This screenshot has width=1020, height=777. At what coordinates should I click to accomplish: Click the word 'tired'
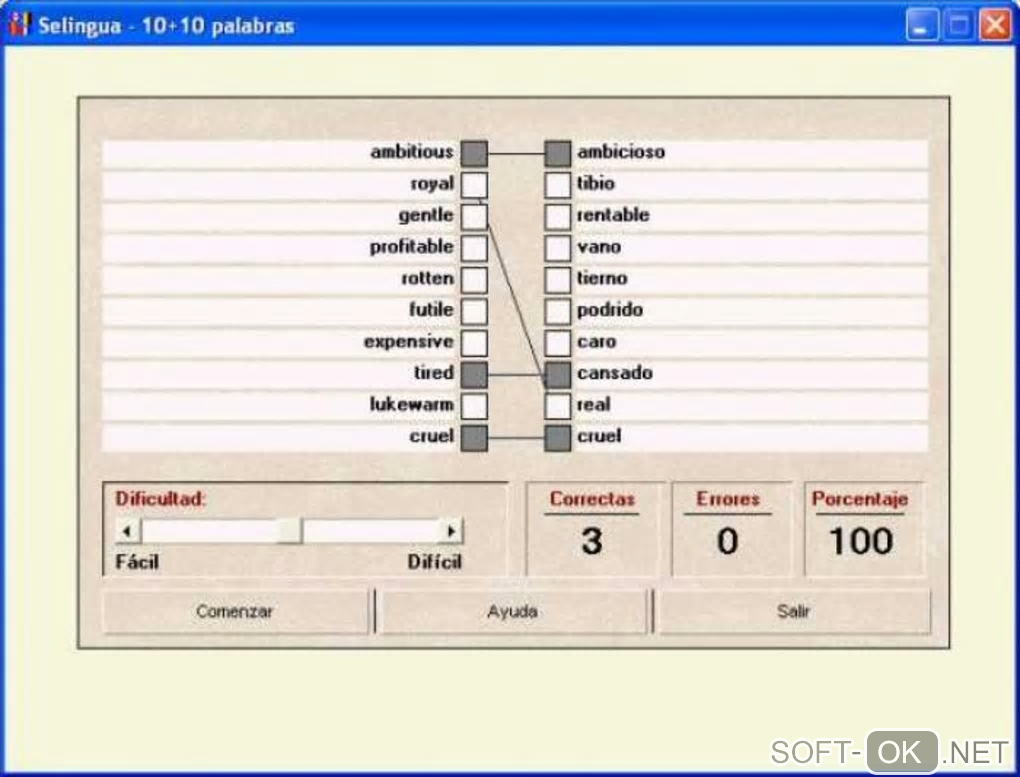pyautogui.click(x=434, y=373)
